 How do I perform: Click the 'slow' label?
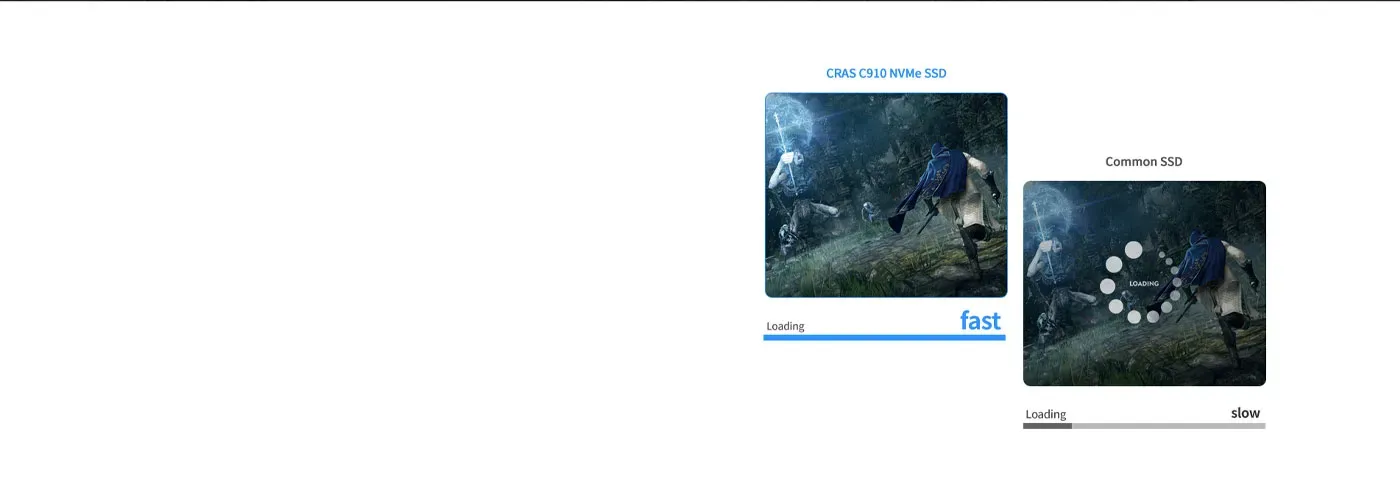[x=1245, y=413]
